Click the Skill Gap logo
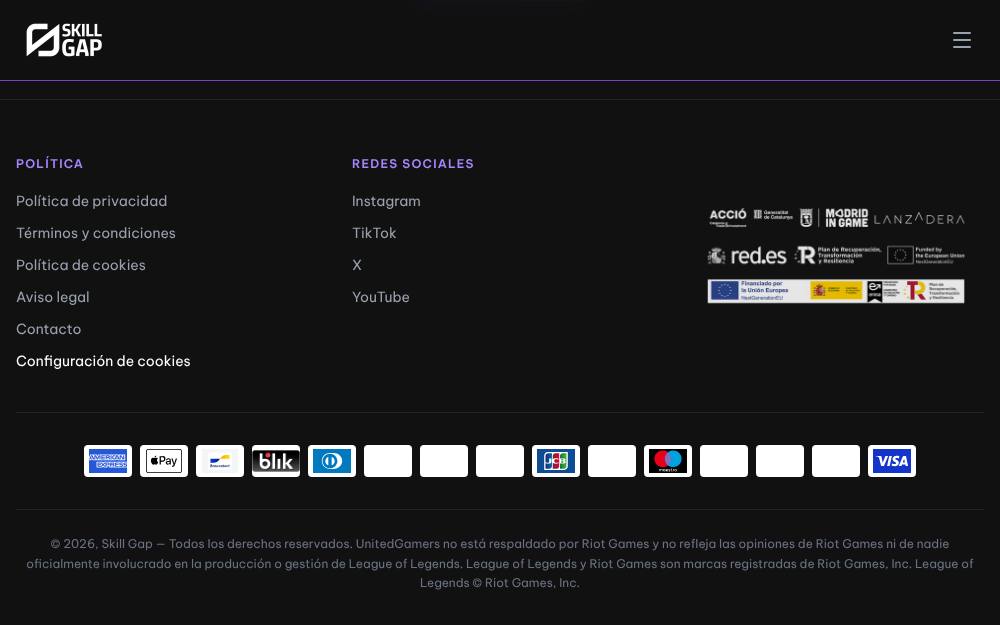 pyautogui.click(x=64, y=40)
